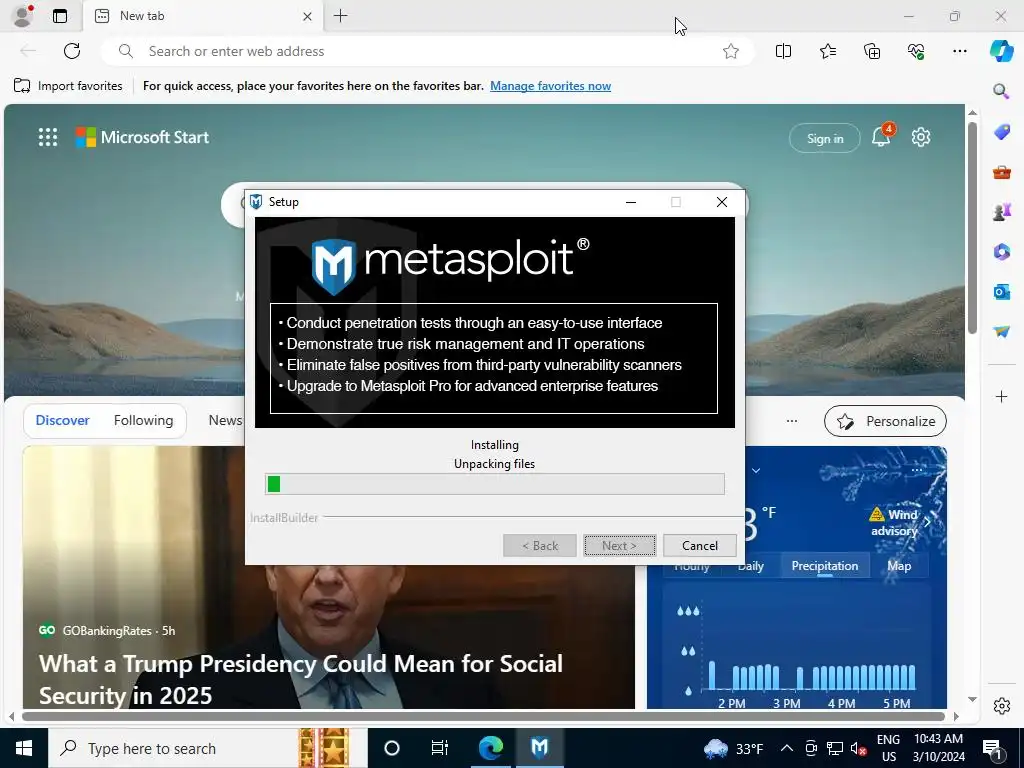Click Type here to search box
Viewport: 1024px width, 768px height.
pos(208,748)
